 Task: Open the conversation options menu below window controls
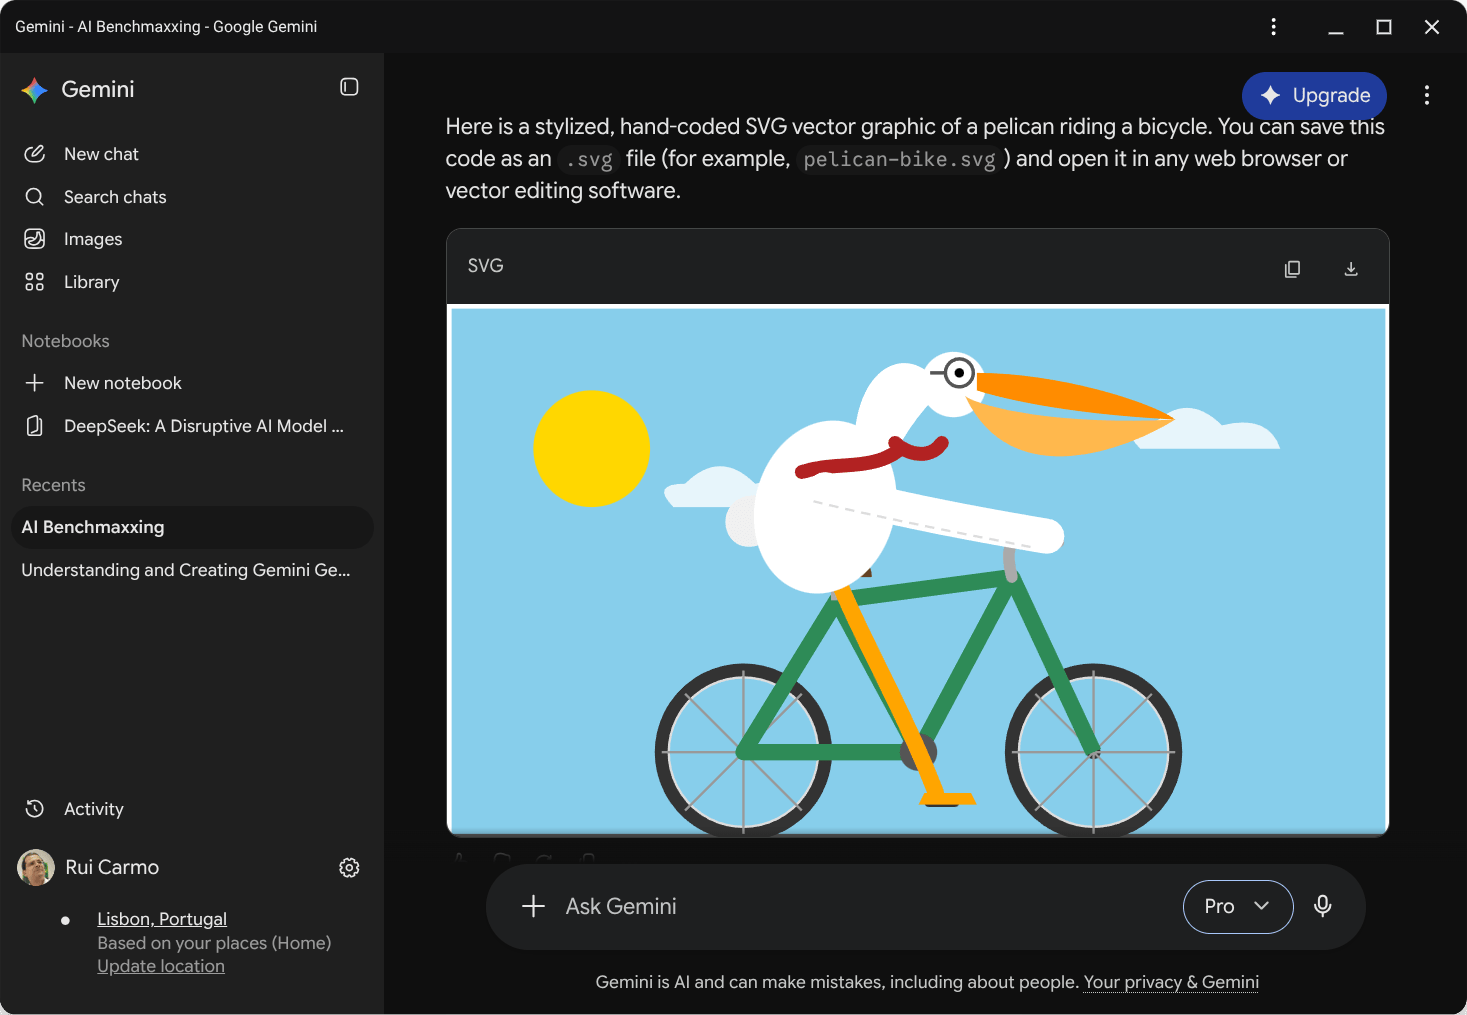coord(1427,95)
